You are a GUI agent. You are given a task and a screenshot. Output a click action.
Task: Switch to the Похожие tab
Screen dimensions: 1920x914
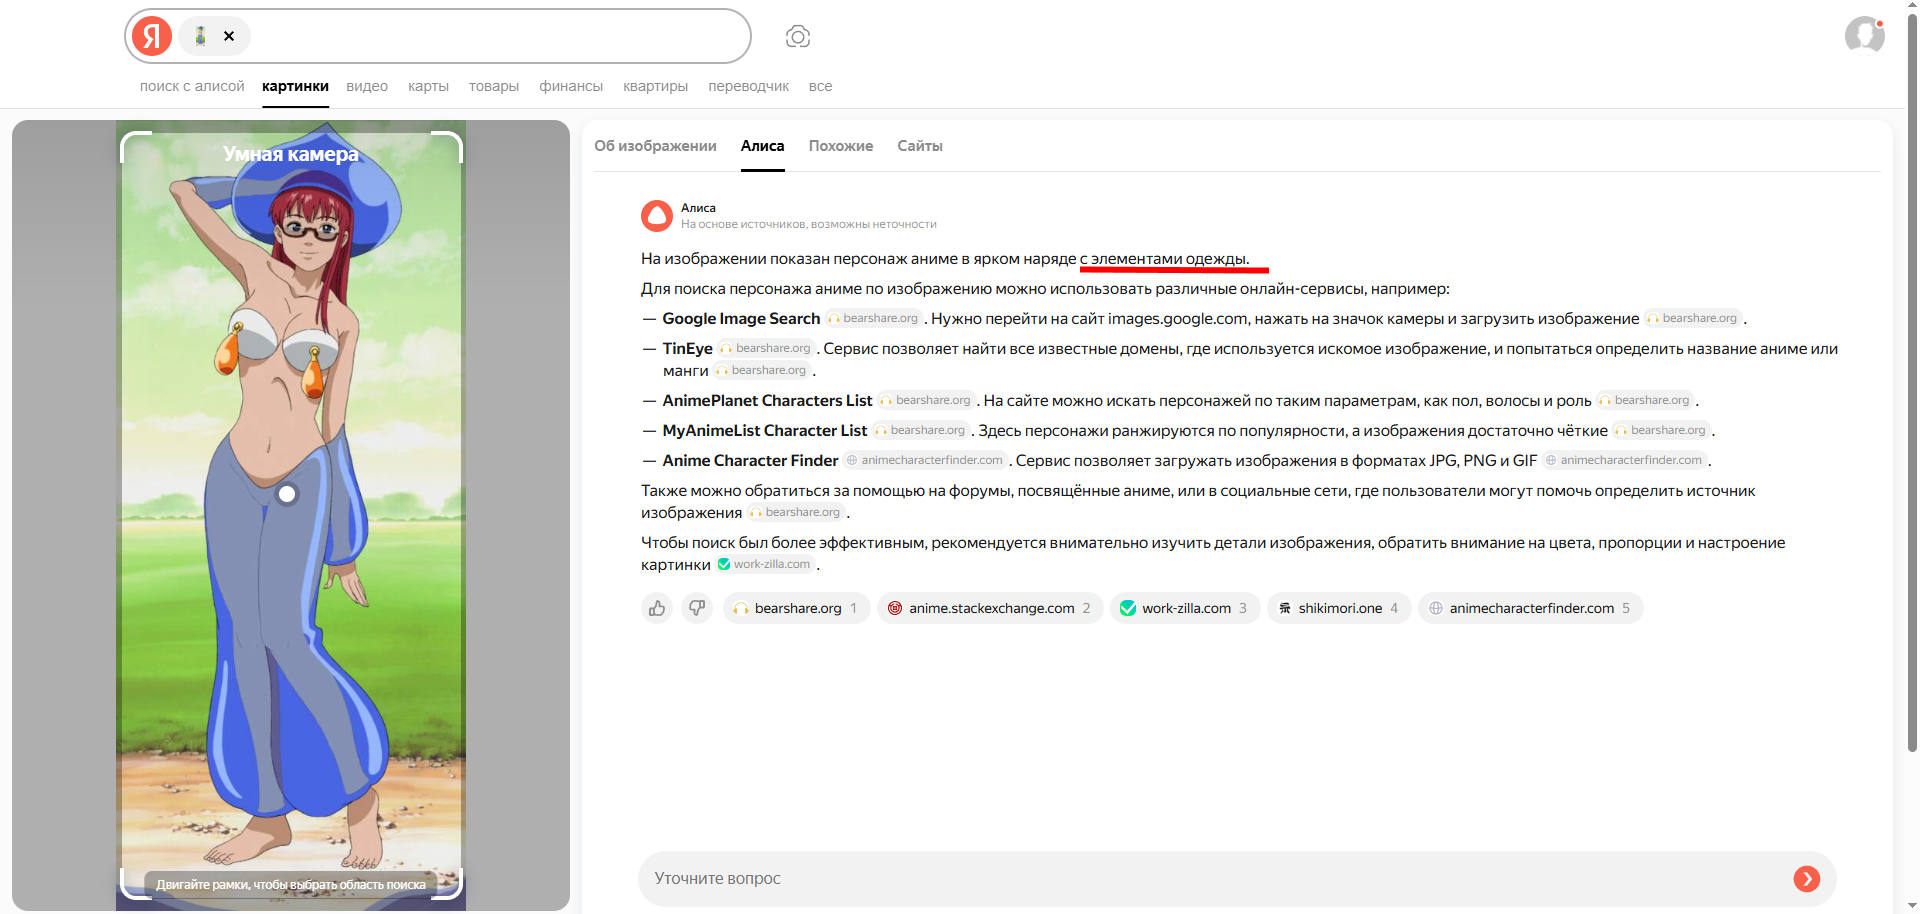pos(840,146)
